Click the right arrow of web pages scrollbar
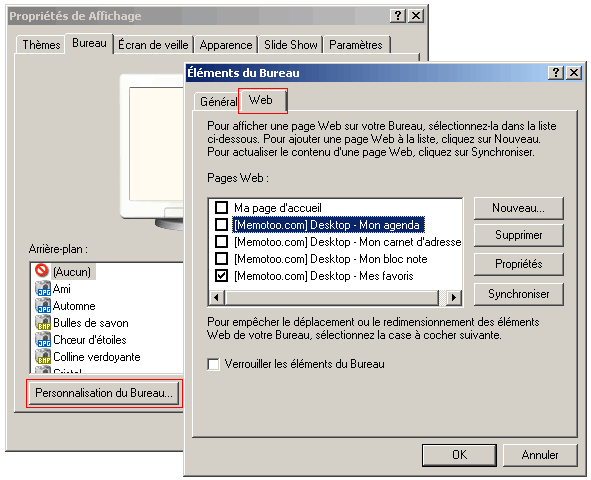This screenshot has height=480, width=591. coord(454,298)
